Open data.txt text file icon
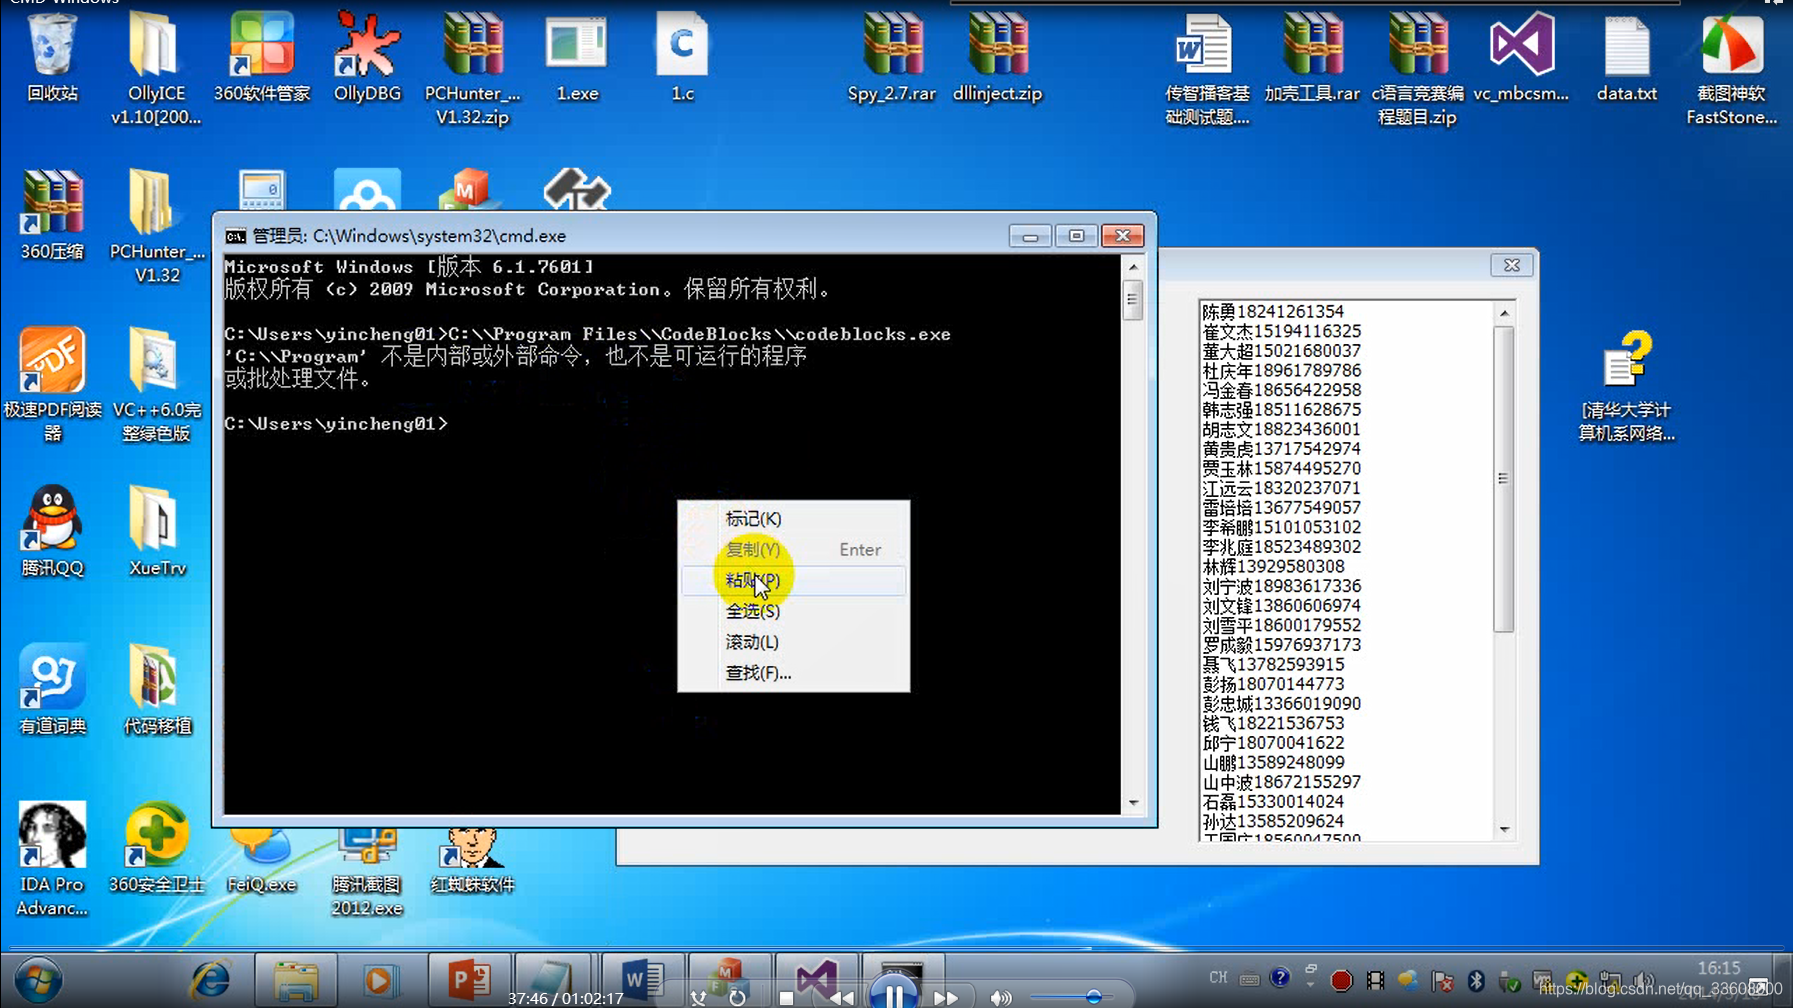This screenshot has height=1008, width=1793. coord(1627,56)
